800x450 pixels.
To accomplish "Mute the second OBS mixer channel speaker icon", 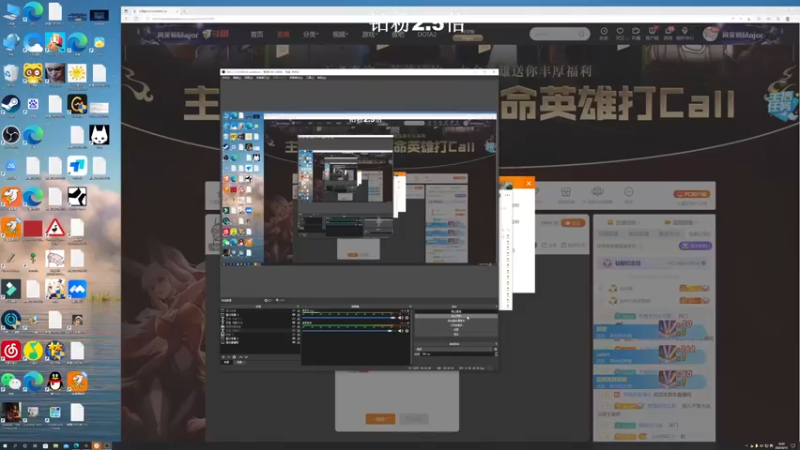I will tap(401, 331).
